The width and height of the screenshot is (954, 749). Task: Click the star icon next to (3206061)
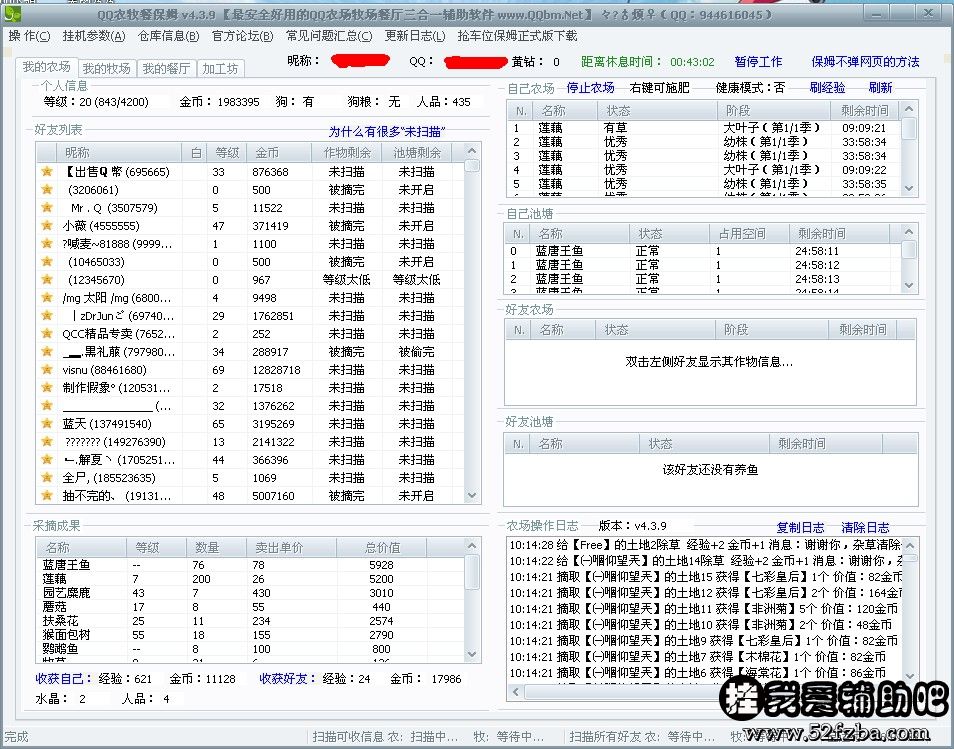coord(47,189)
